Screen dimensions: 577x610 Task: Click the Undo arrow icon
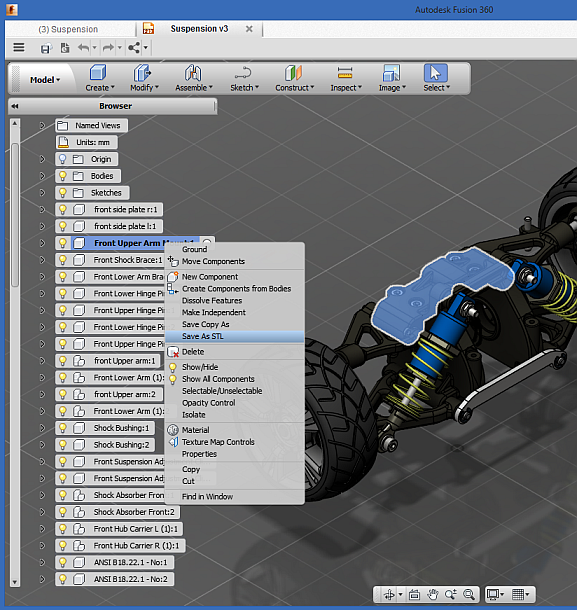coord(83,48)
